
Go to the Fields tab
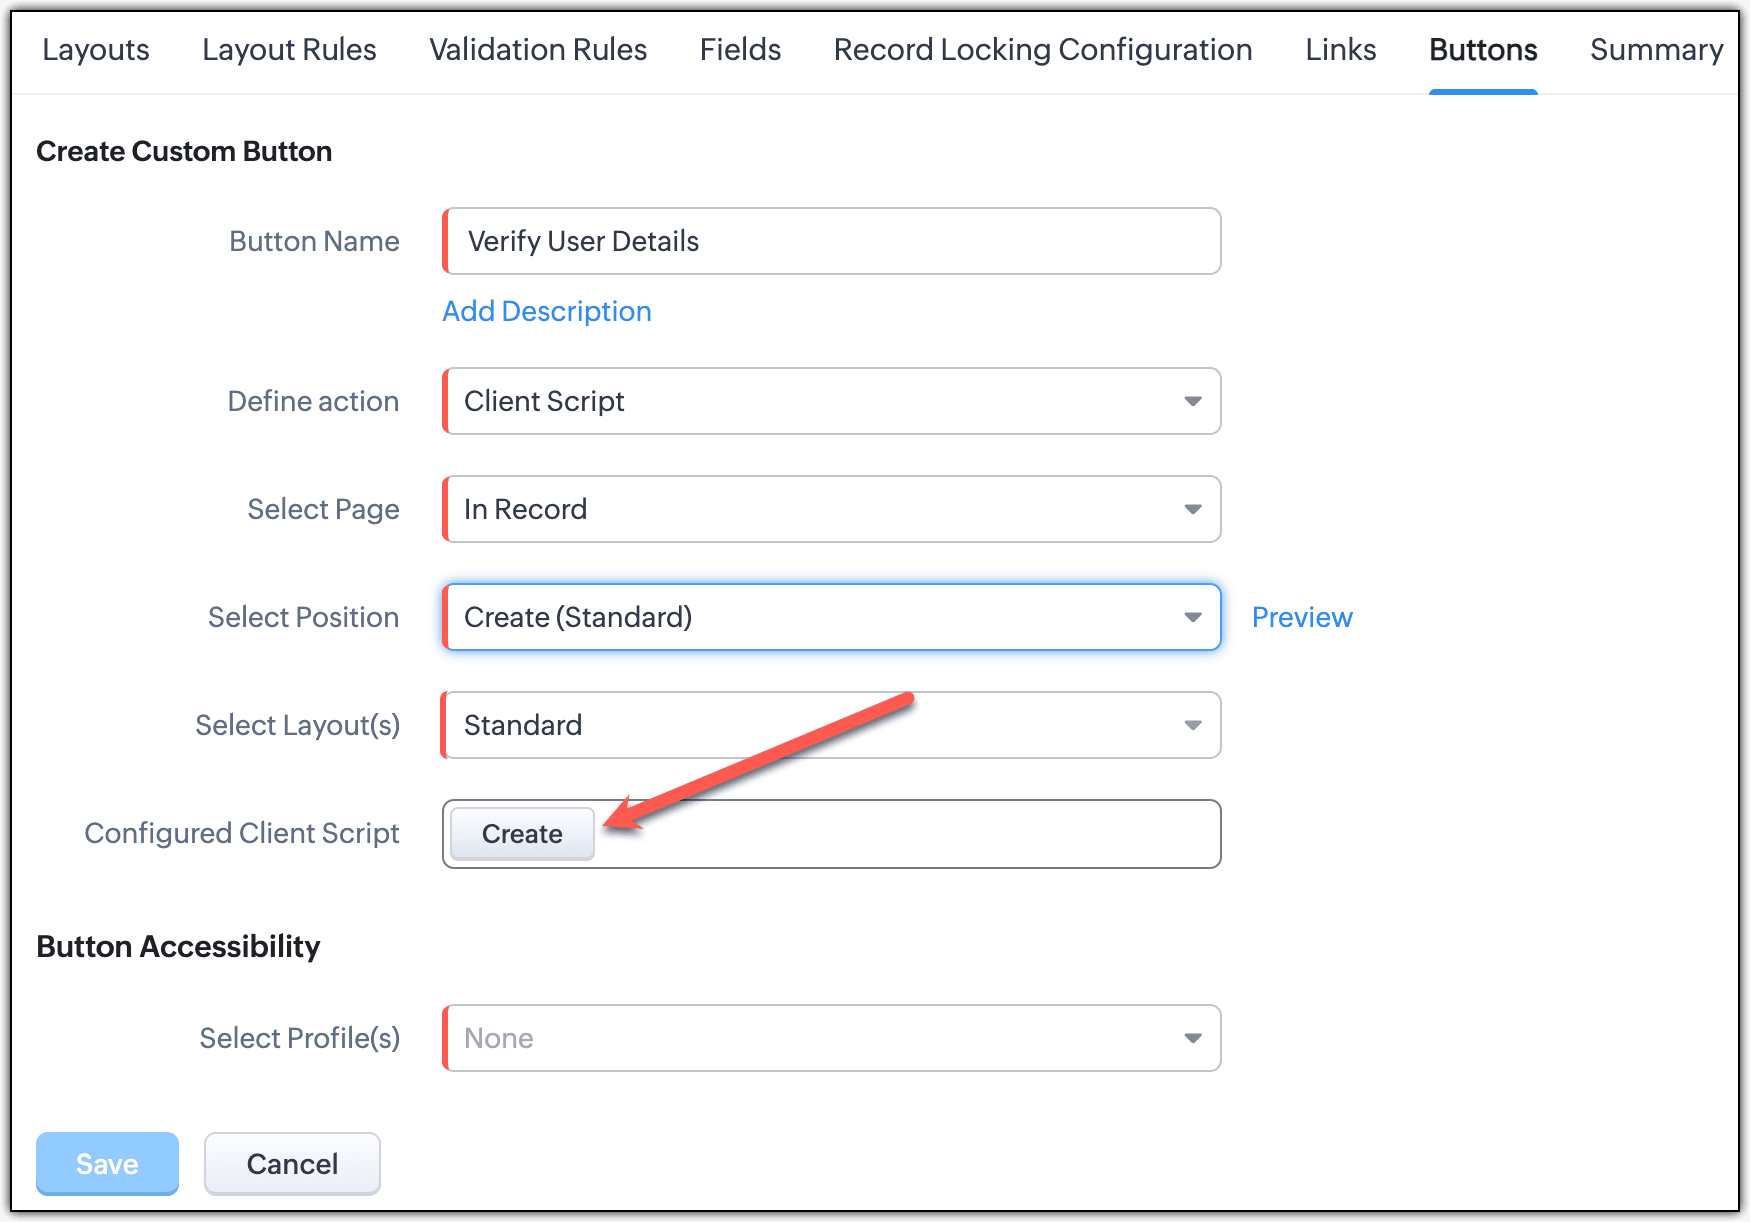[740, 50]
